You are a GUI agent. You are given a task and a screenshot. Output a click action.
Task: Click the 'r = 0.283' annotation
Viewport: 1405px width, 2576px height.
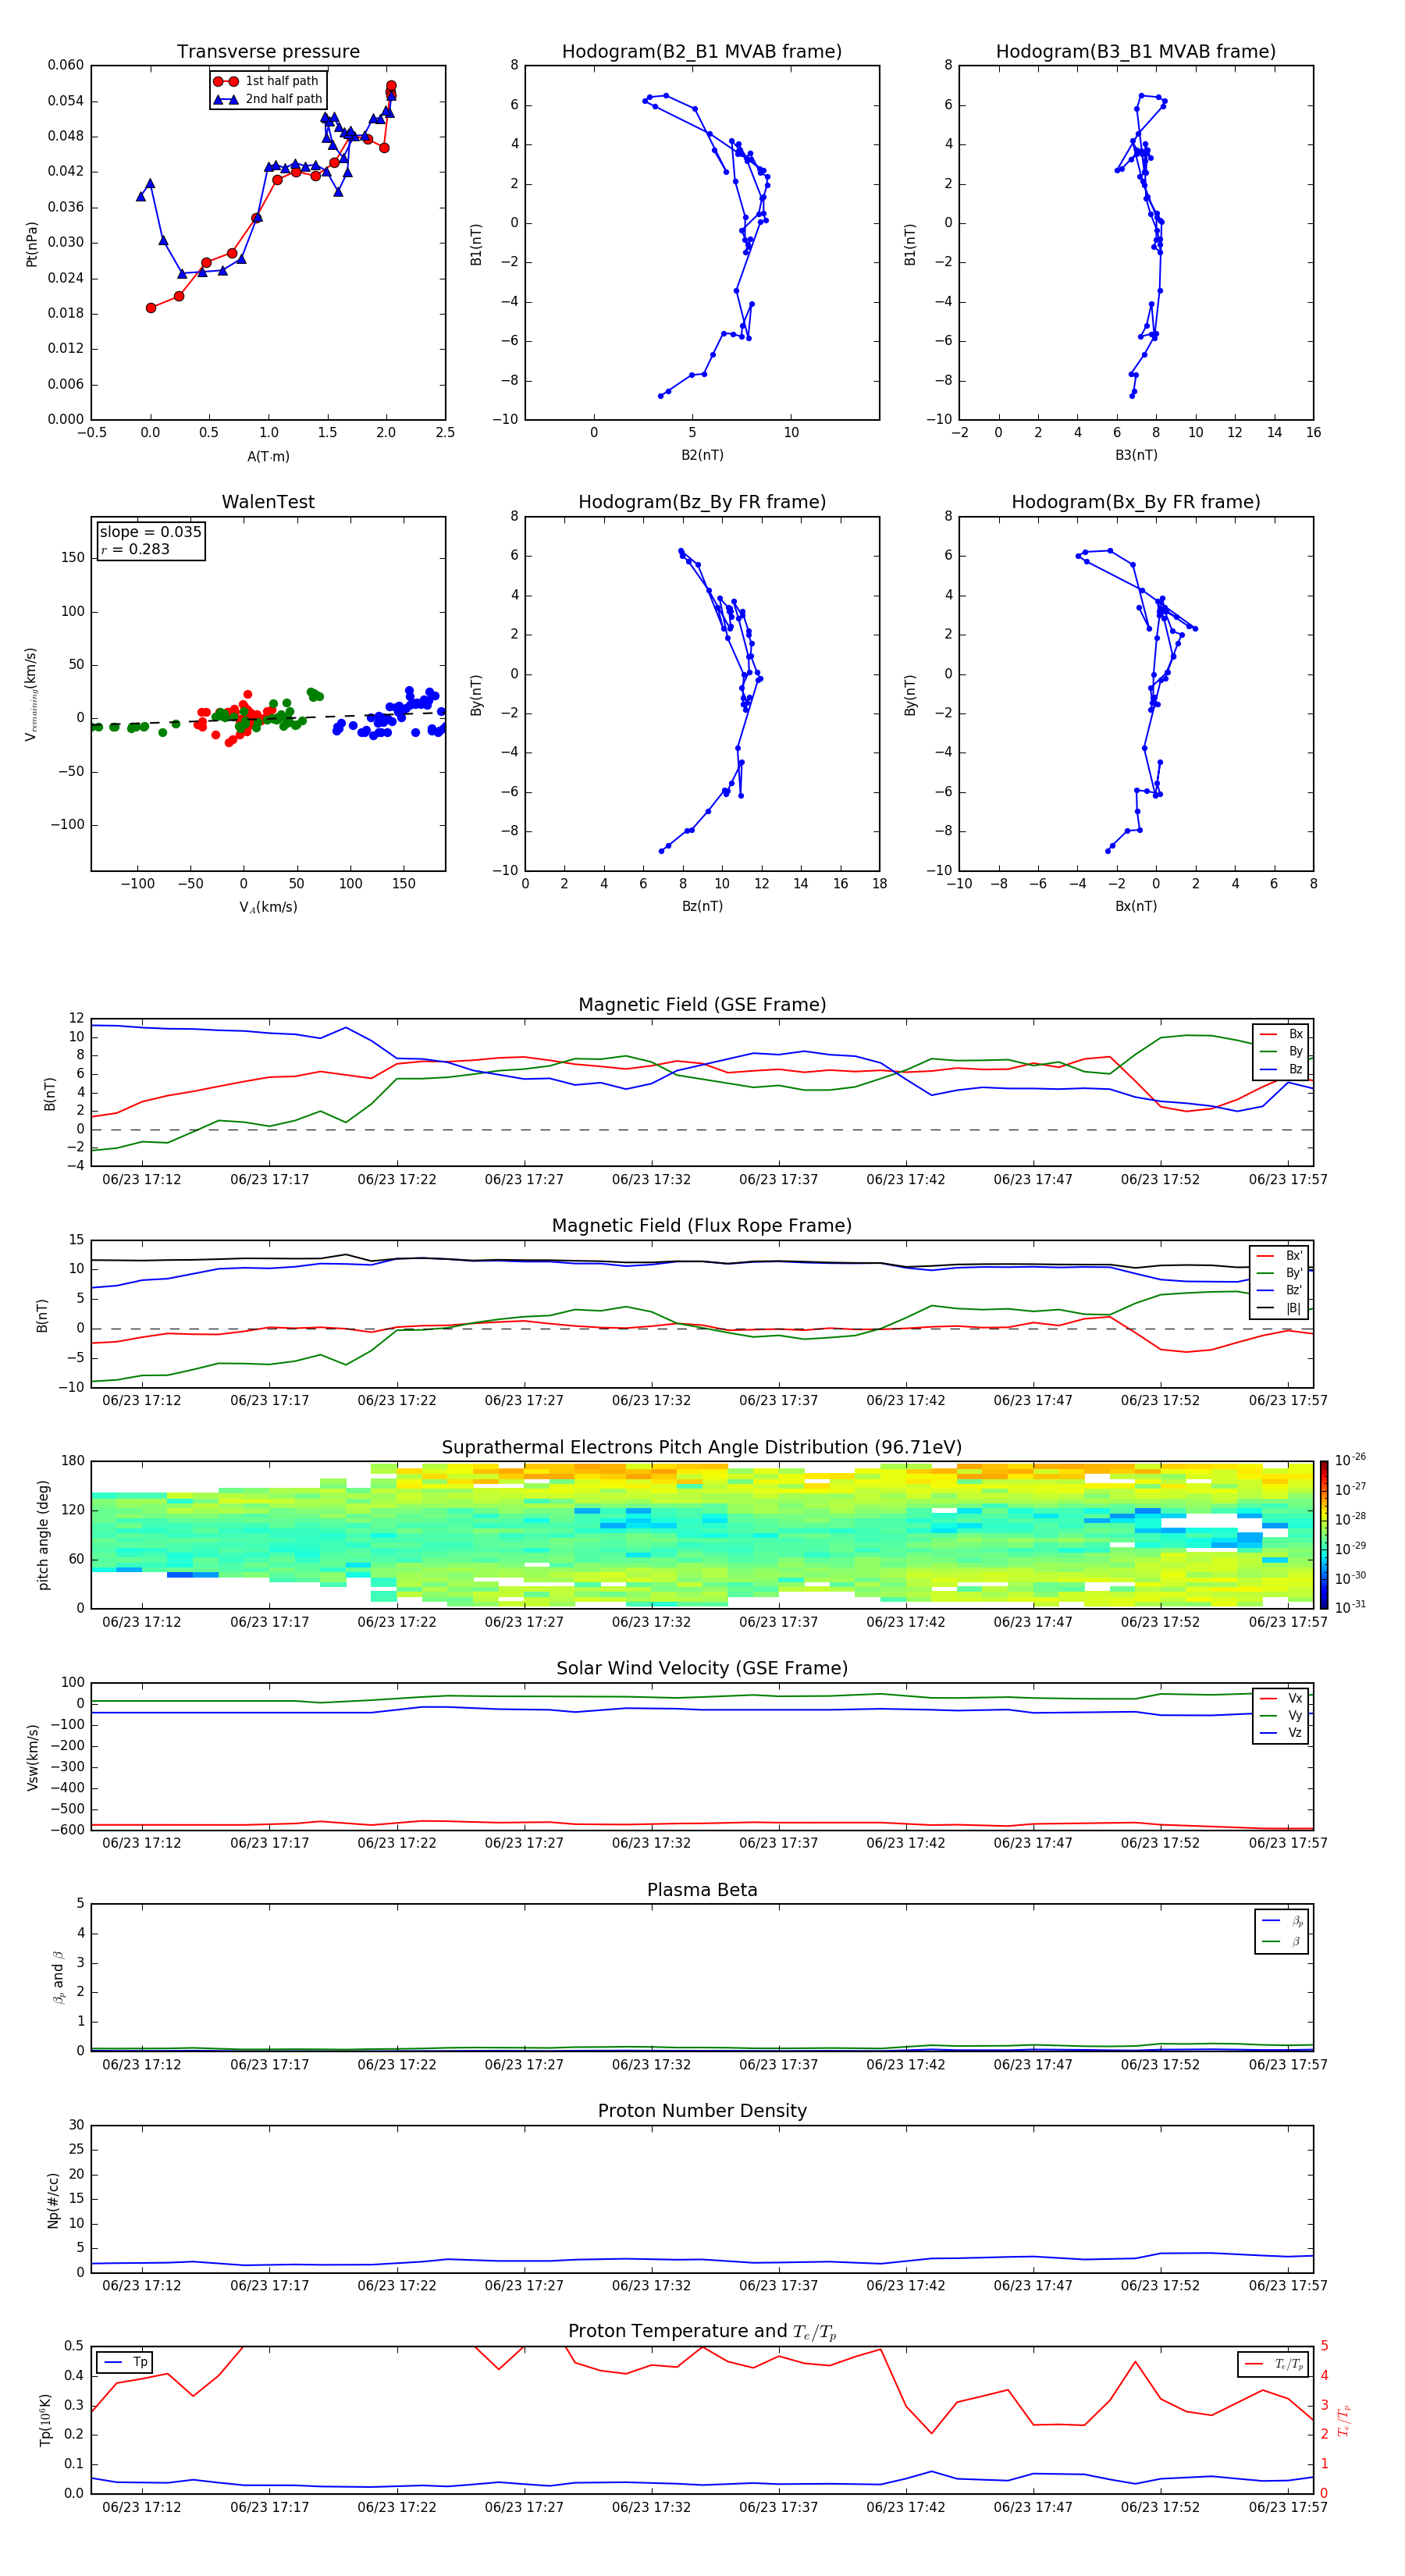pyautogui.click(x=135, y=549)
